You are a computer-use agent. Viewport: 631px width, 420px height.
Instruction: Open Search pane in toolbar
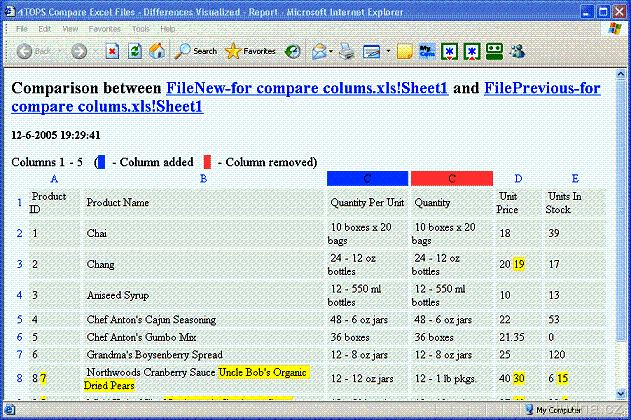pos(196,51)
